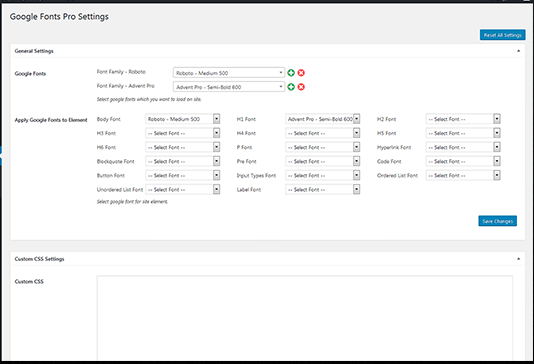Viewport: 534px width, 364px height.
Task: Open the H3 Font dropdown
Action: pos(183,133)
